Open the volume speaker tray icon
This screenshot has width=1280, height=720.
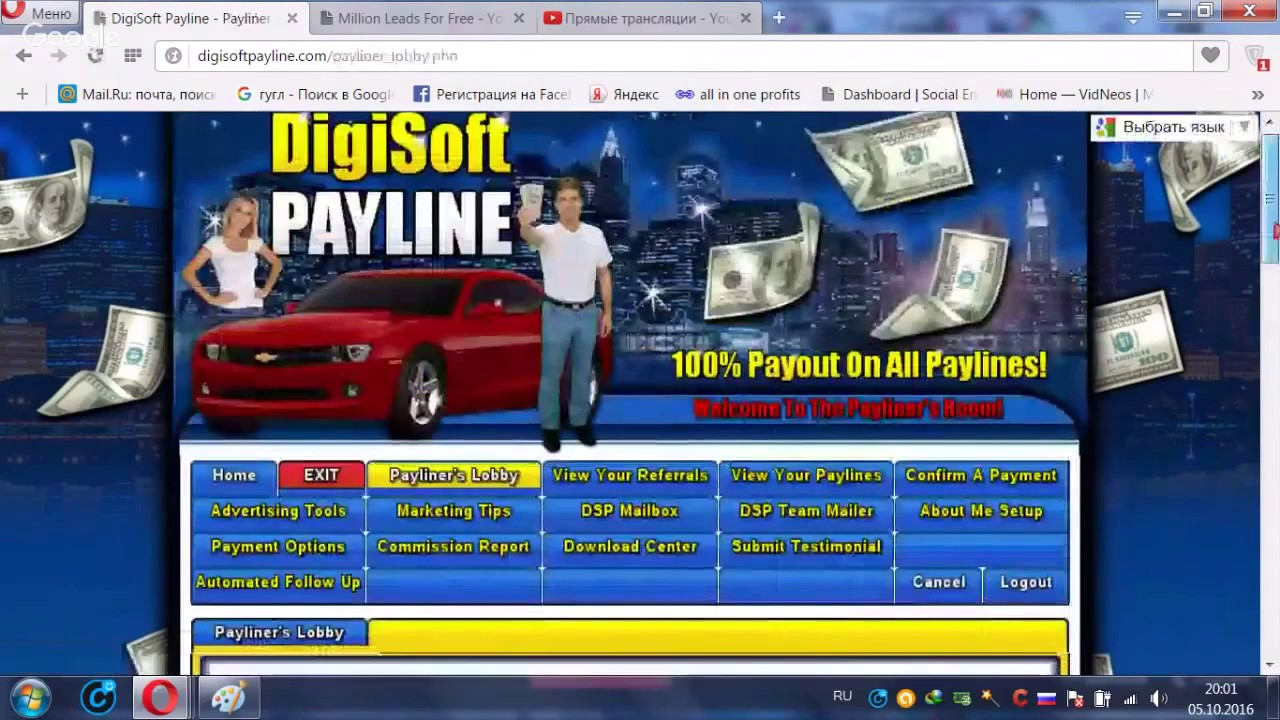[x=1159, y=698]
